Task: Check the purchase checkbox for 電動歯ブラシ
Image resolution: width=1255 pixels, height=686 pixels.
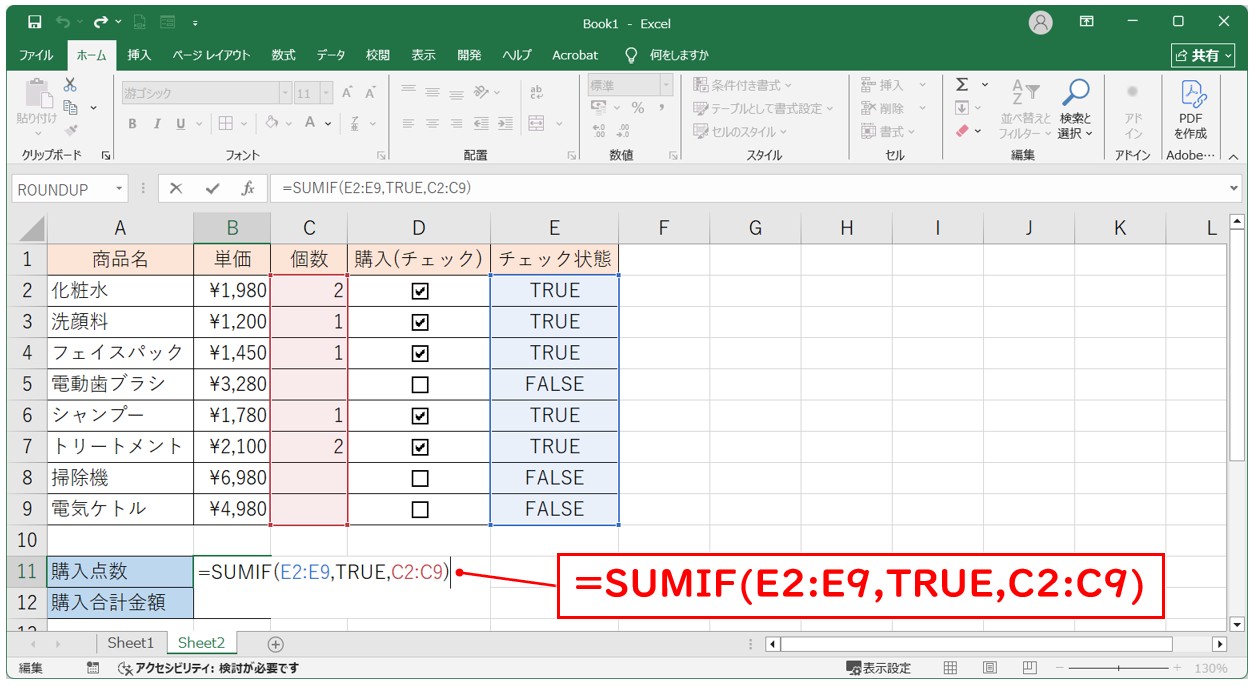Action: click(x=420, y=384)
